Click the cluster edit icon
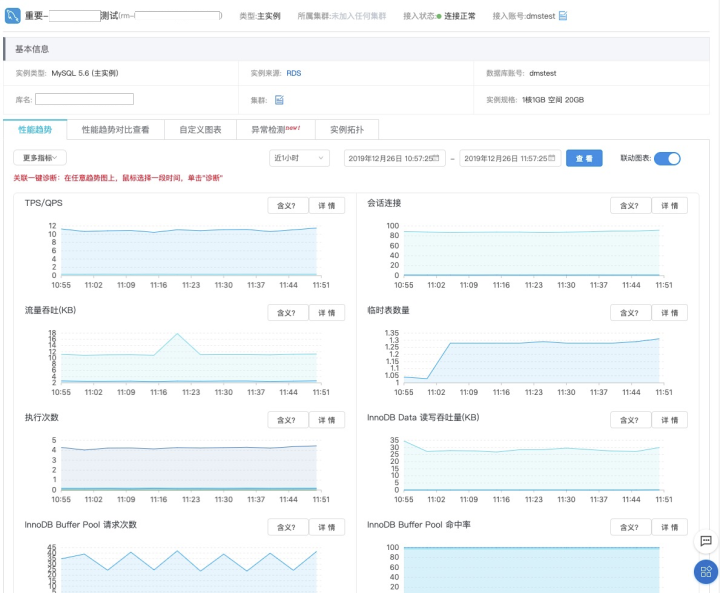The image size is (720, 593). click(279, 100)
